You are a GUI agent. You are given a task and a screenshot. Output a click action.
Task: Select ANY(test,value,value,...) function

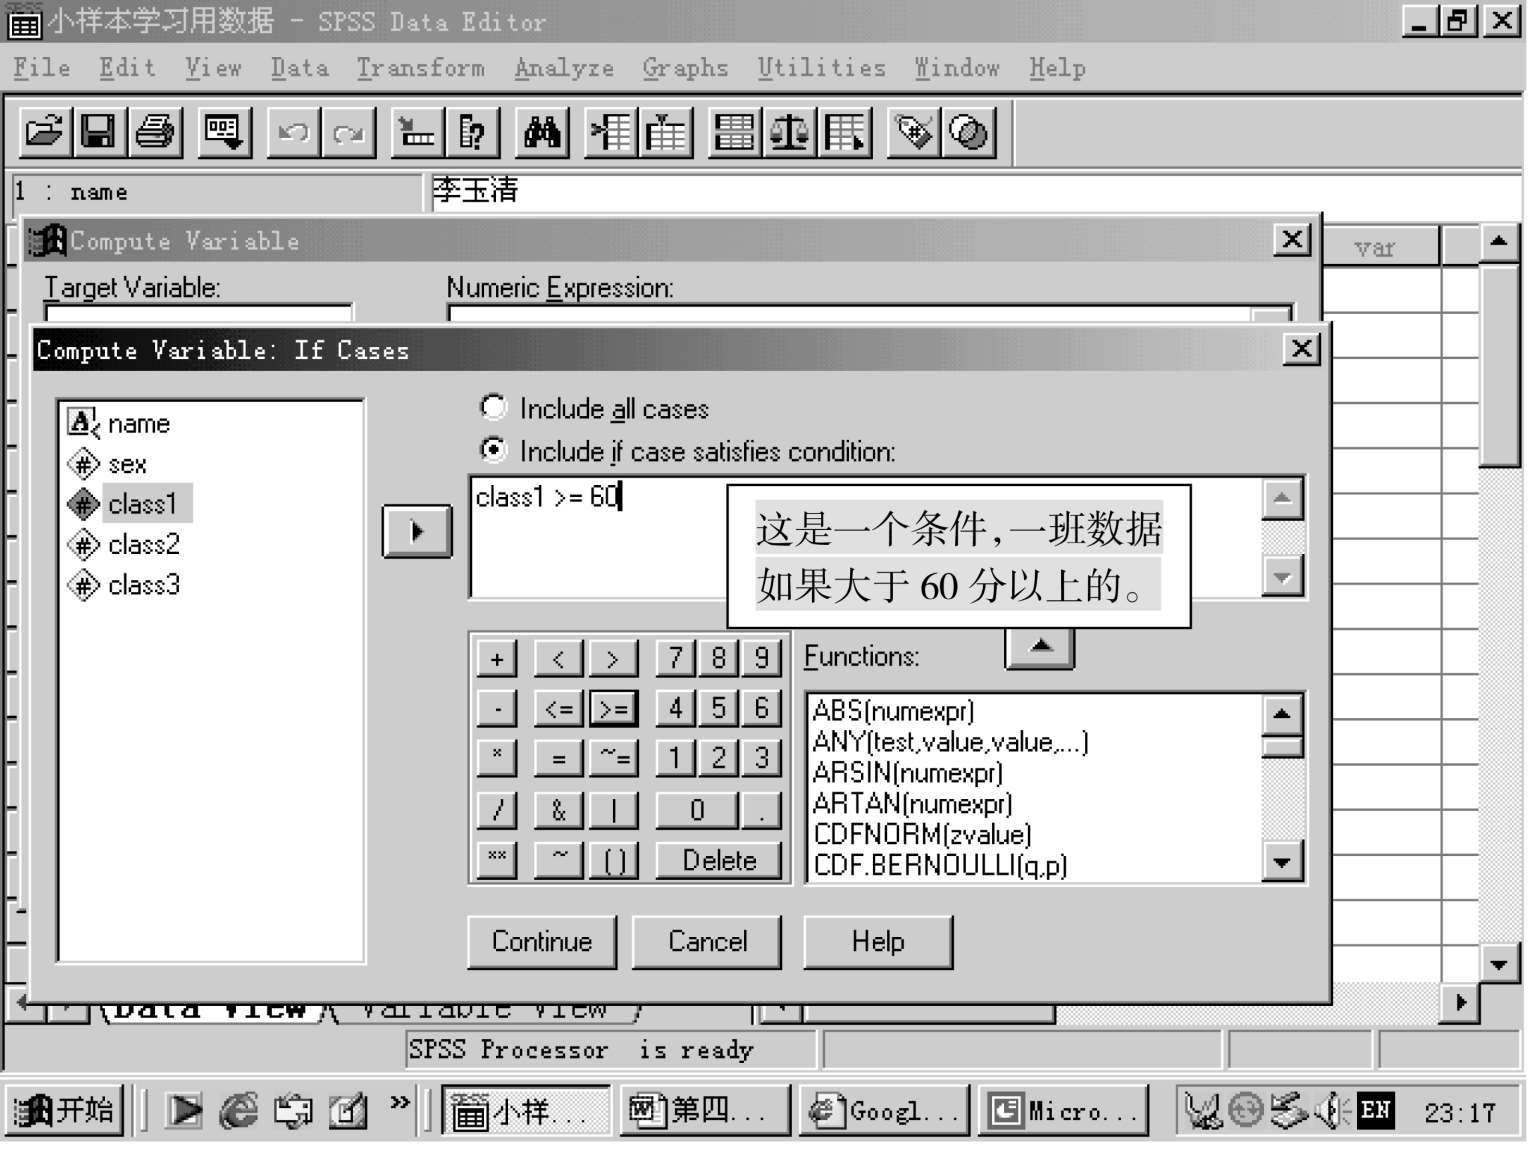click(951, 742)
